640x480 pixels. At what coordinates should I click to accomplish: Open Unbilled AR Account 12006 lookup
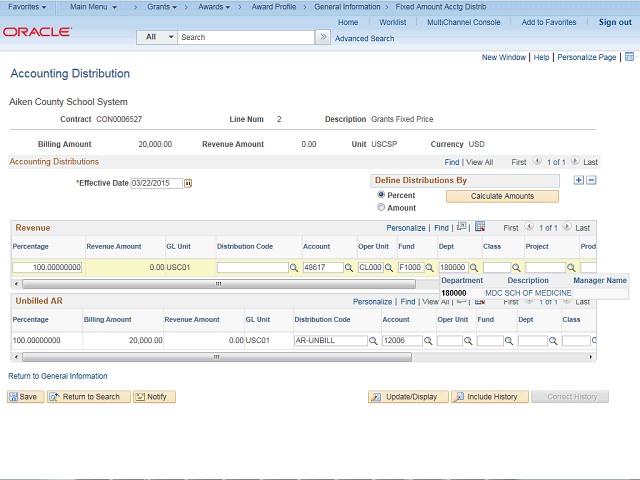428,341
